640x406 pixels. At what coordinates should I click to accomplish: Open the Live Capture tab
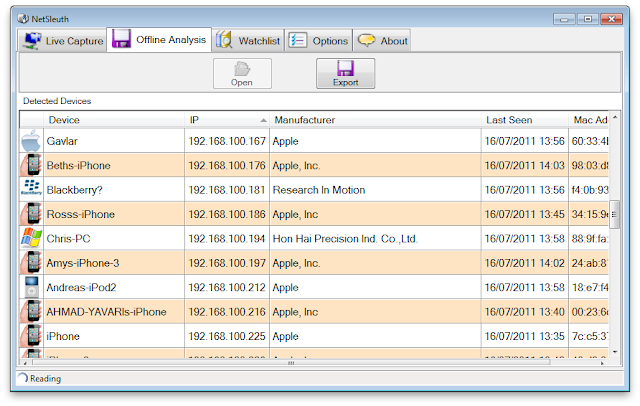click(62, 41)
